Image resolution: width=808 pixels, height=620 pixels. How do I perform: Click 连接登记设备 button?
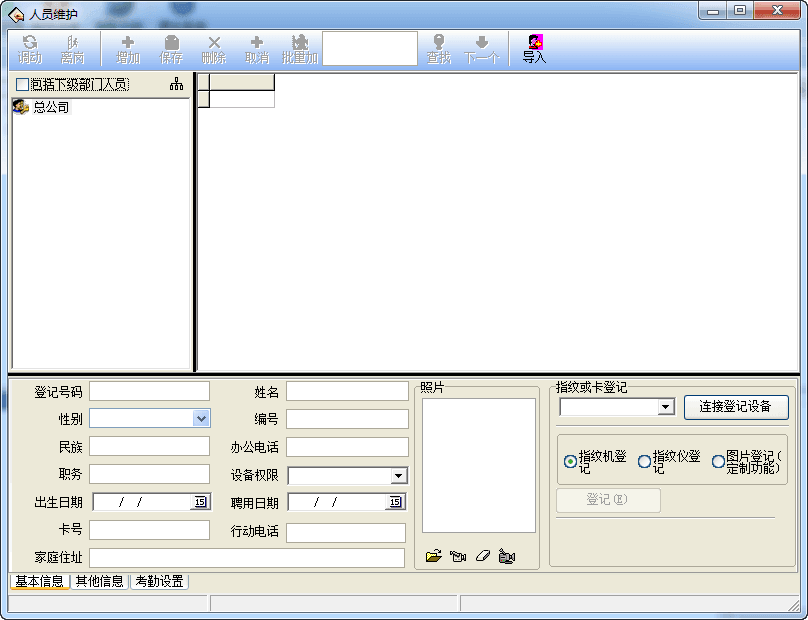coord(736,407)
